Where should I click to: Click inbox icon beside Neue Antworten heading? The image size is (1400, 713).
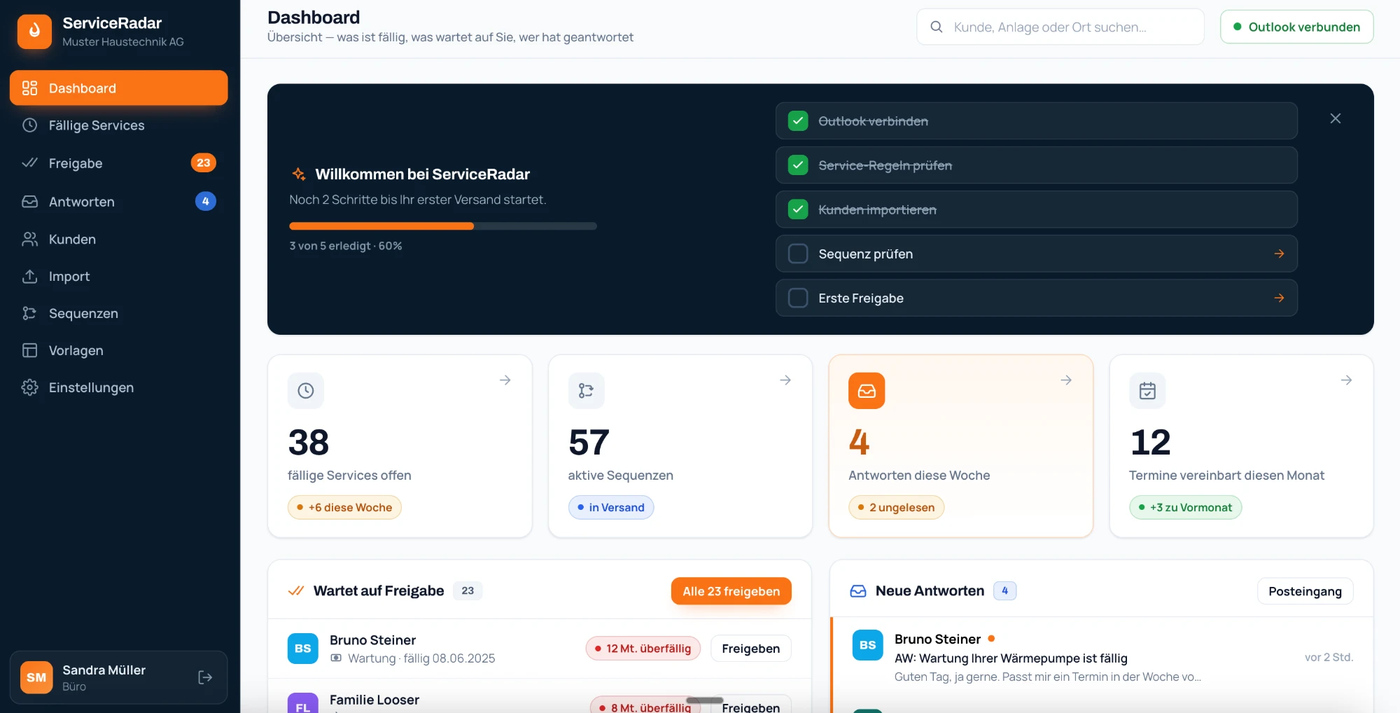pyautogui.click(x=858, y=591)
